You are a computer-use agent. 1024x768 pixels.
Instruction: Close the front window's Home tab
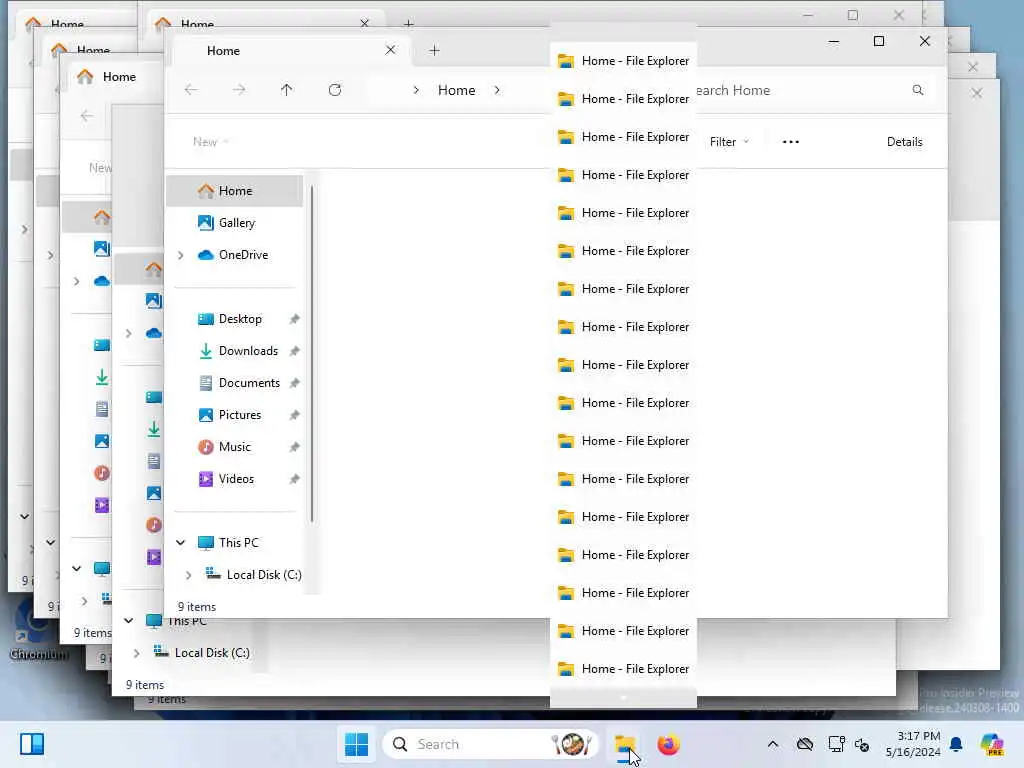click(x=391, y=50)
